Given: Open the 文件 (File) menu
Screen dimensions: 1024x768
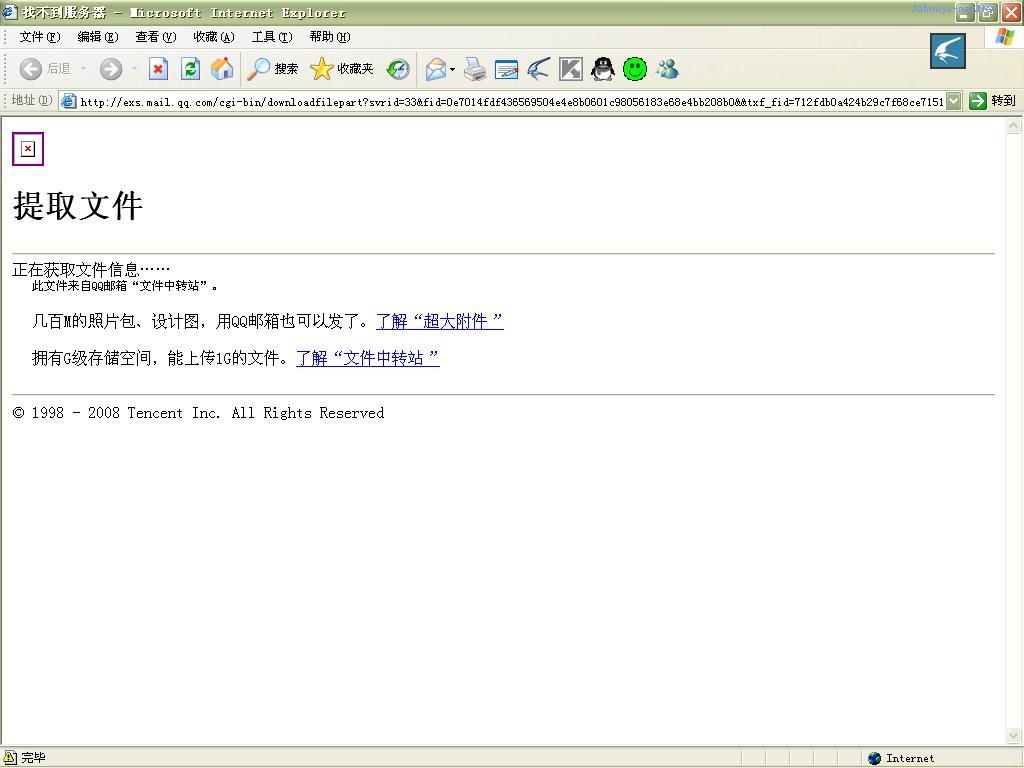Looking at the screenshot, I should tap(39, 37).
